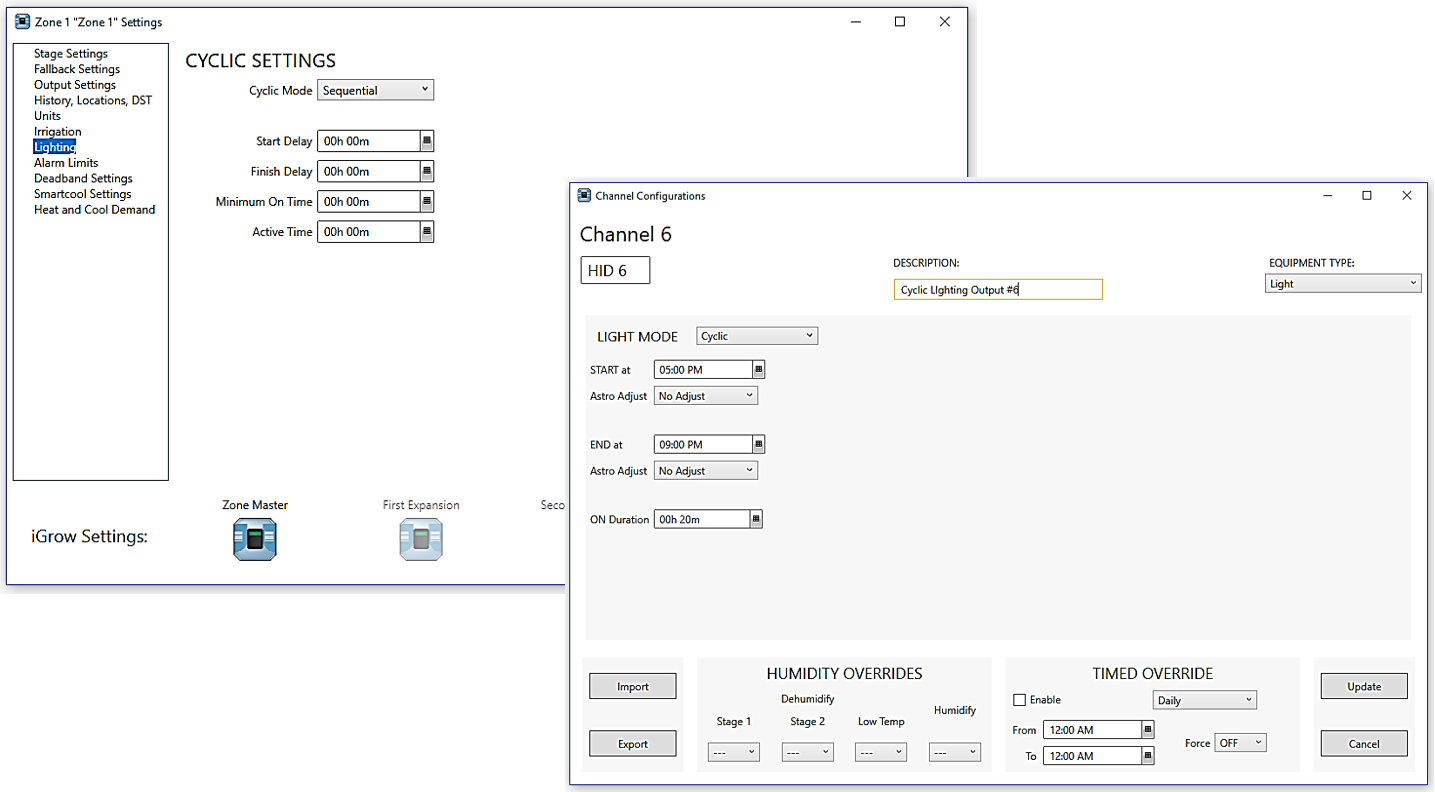Viewport: 1435px width, 792px height.
Task: Open the Finish Delay time picker icon
Action: click(427, 171)
